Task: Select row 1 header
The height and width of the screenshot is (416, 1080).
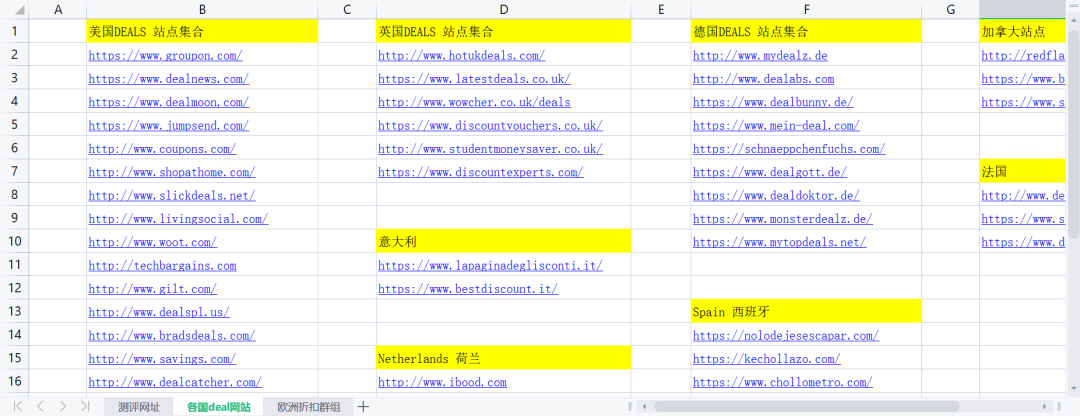Action: (14, 31)
